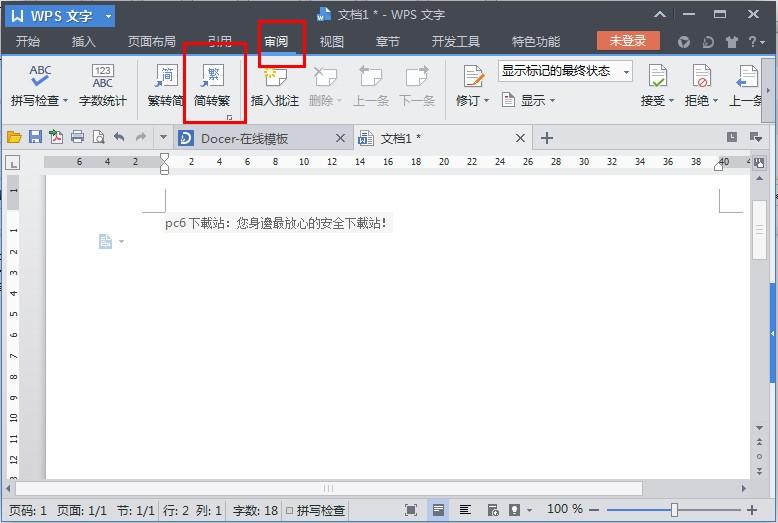Go to next page double arrow in scrollbar
This screenshot has height=523, width=778.
pyautogui.click(x=759, y=471)
